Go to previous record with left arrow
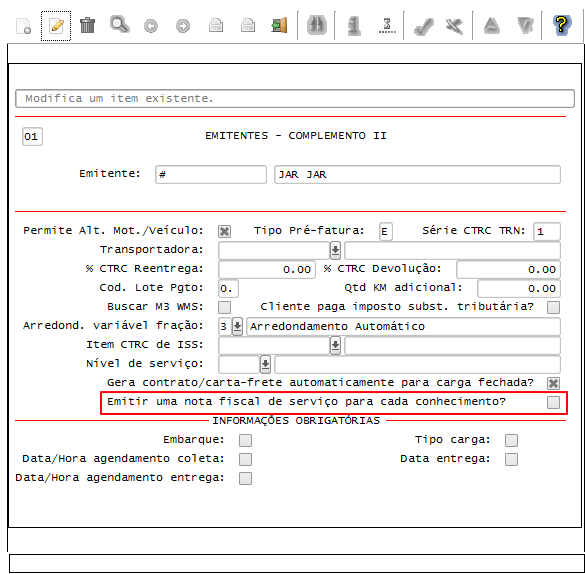Image resolution: width=585 pixels, height=574 pixels. (x=151, y=26)
